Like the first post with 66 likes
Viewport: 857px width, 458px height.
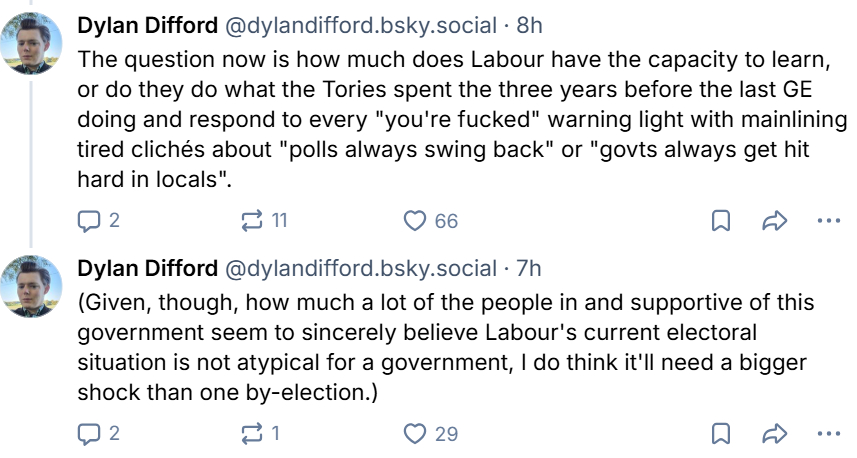tap(415, 221)
